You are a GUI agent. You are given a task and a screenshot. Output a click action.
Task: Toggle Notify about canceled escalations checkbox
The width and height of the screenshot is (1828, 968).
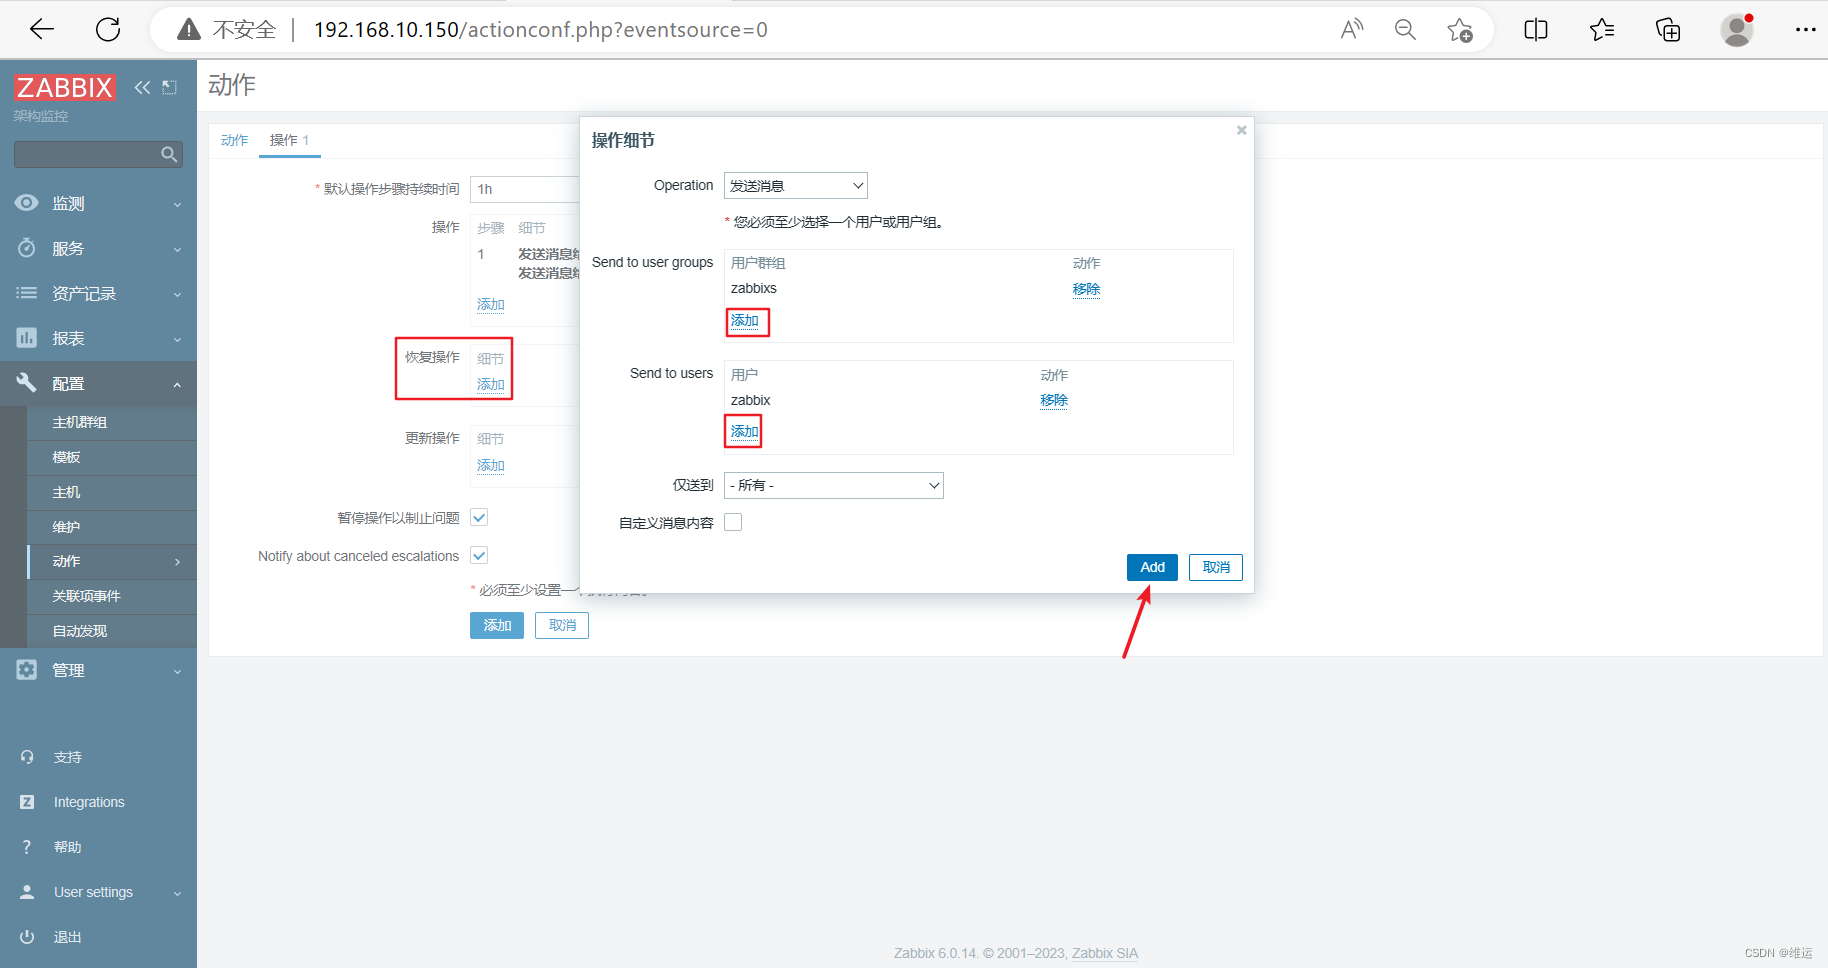(x=479, y=555)
